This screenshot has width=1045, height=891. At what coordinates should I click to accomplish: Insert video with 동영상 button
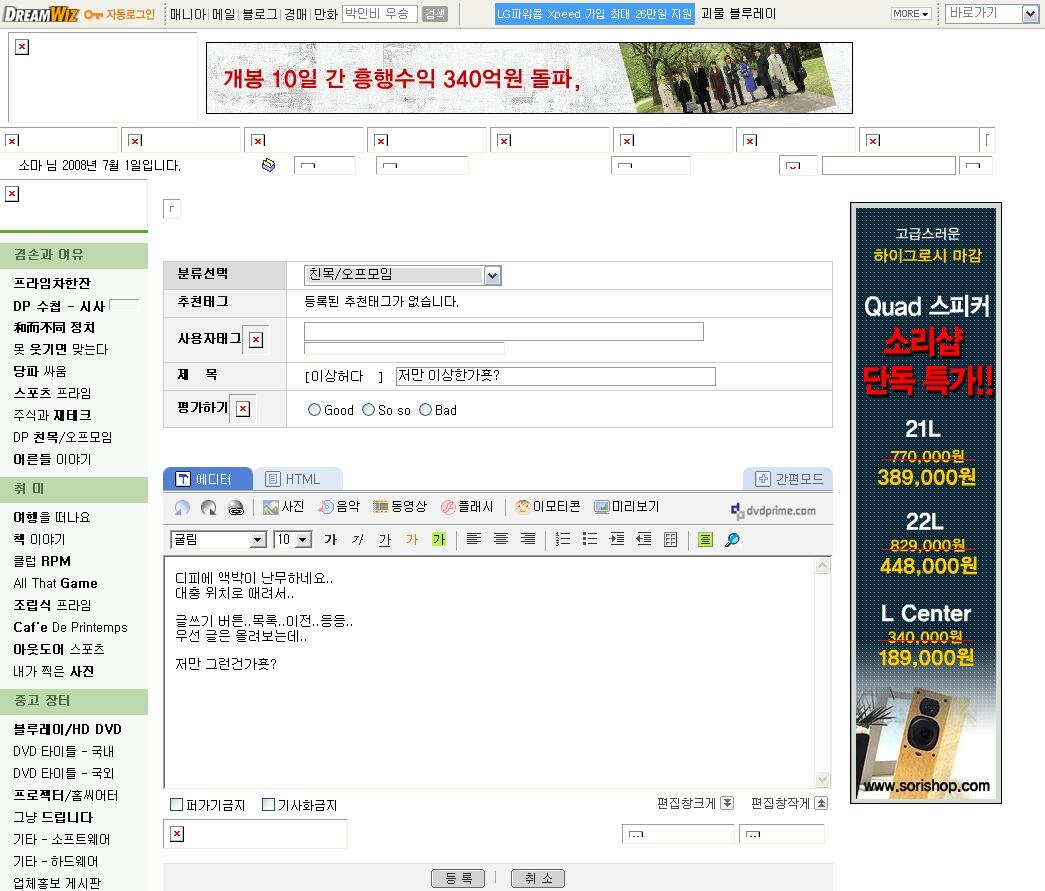click(x=399, y=508)
